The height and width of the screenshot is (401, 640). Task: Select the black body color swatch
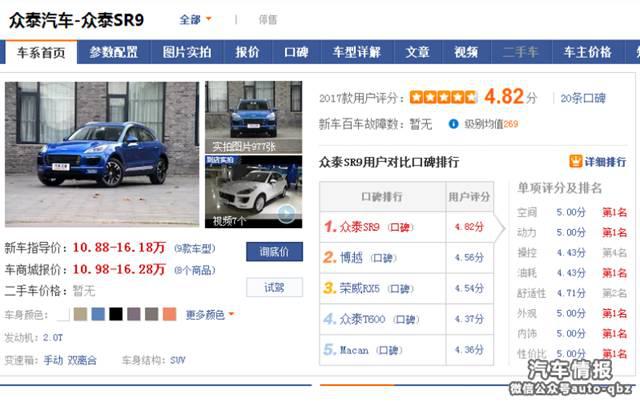(x=116, y=314)
